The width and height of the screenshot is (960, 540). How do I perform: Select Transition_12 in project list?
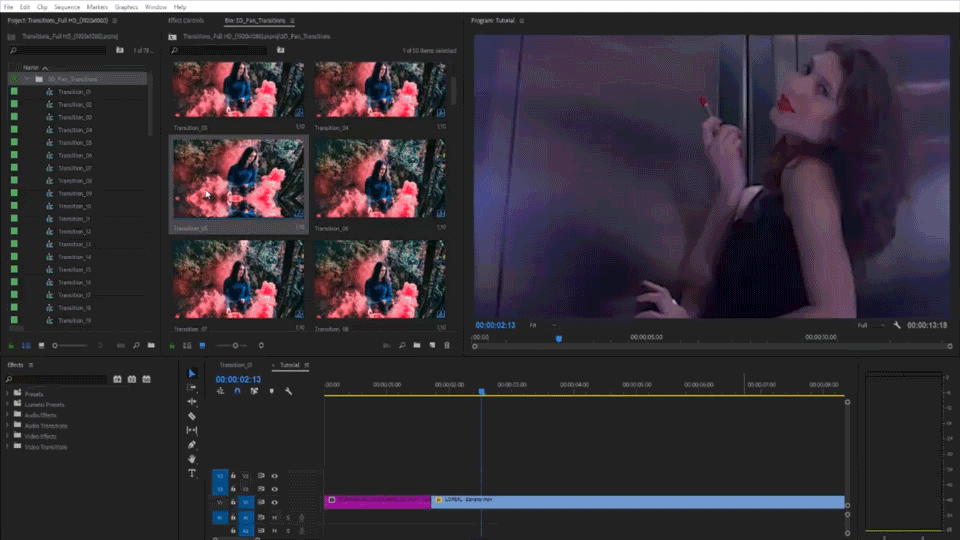(75, 231)
